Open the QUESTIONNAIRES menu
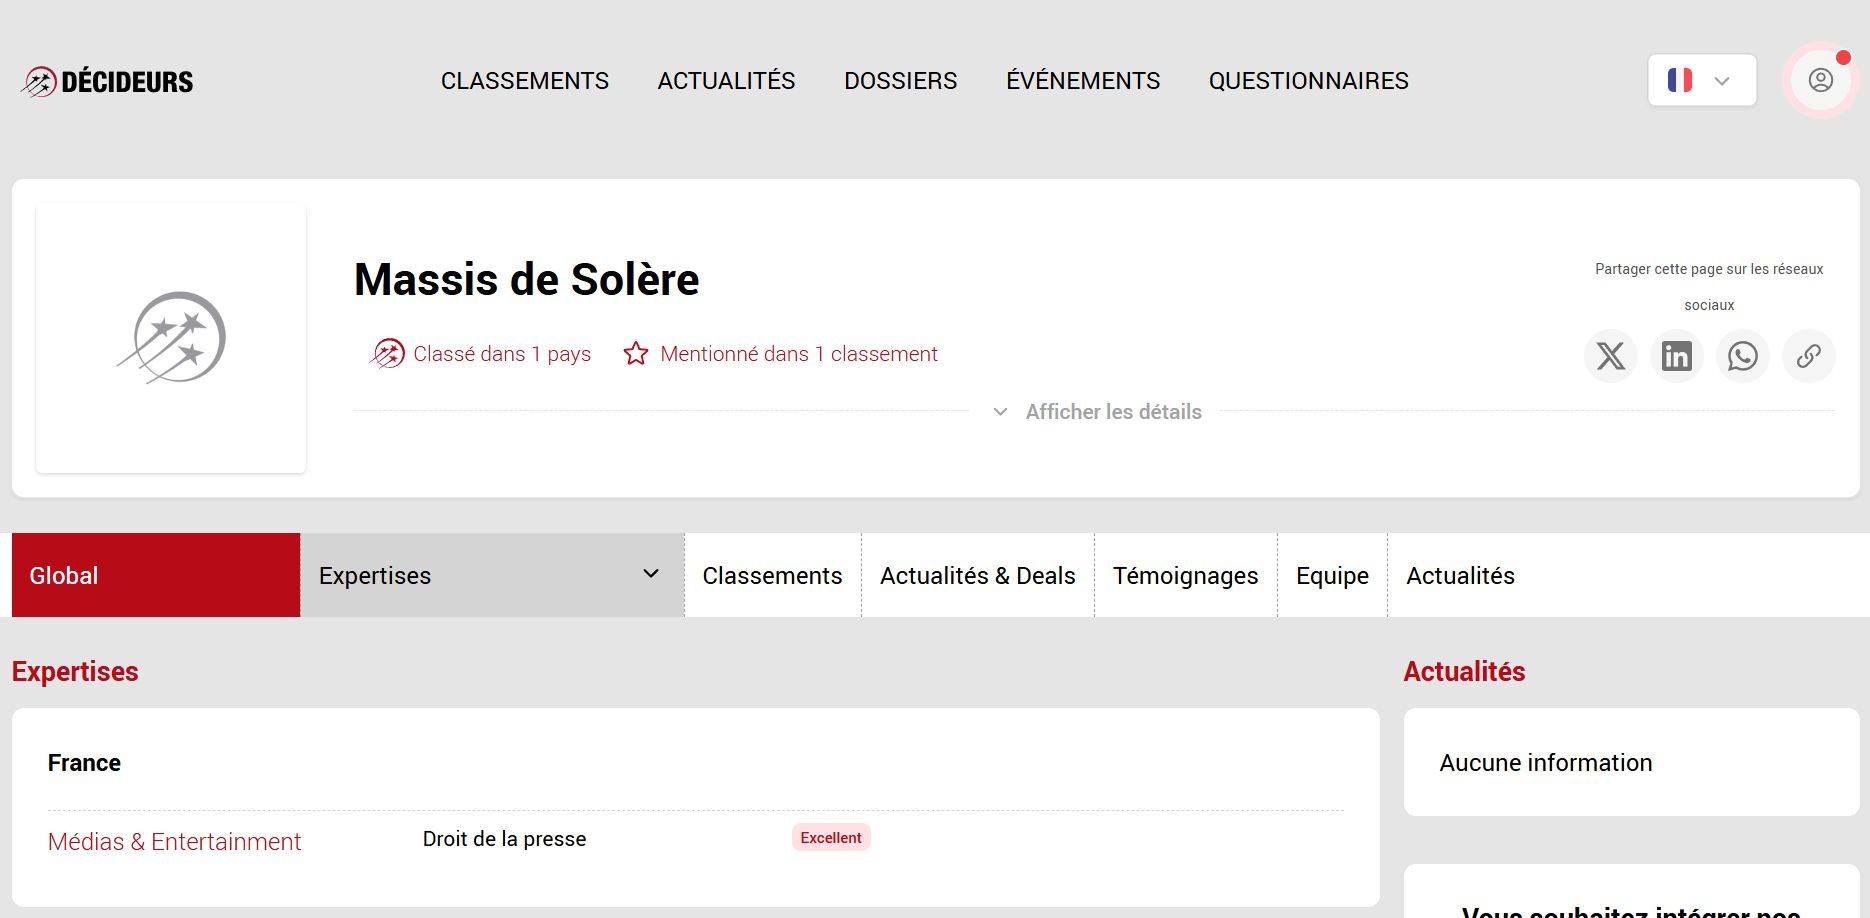 click(x=1308, y=81)
